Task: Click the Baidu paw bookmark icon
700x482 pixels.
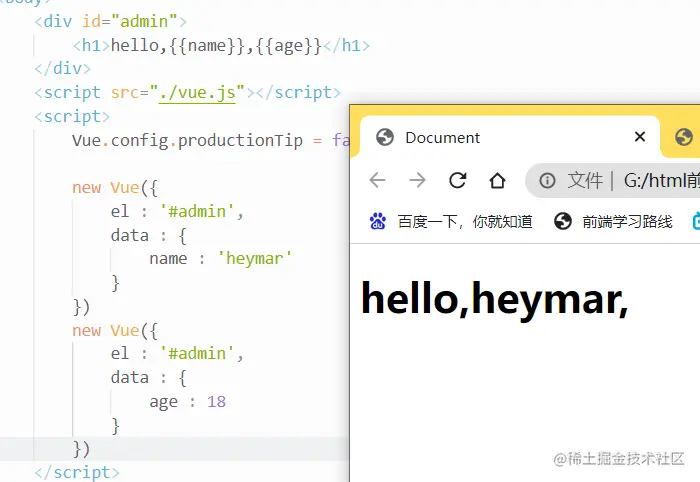Action: pyautogui.click(x=378, y=221)
